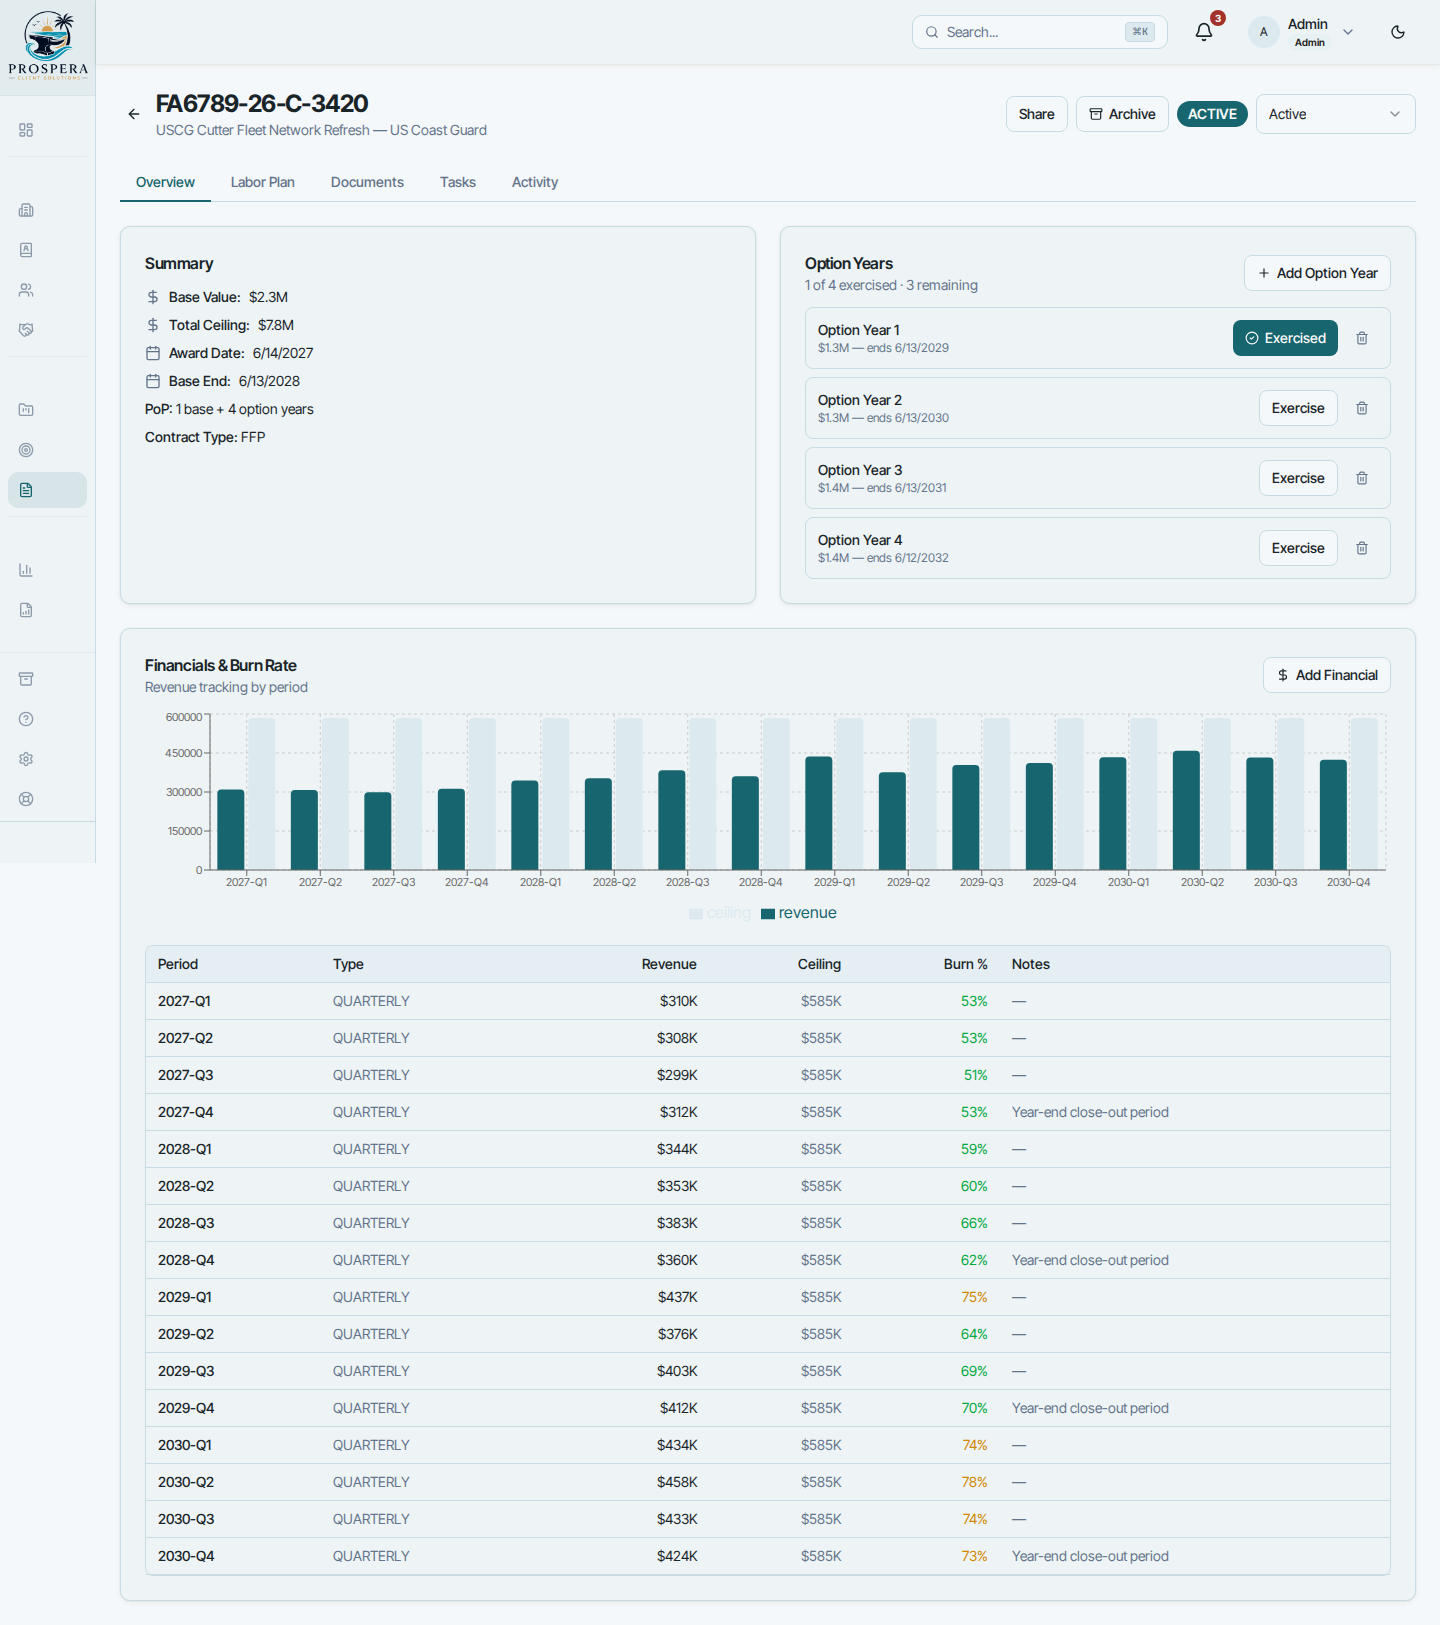Click the 2029-Q3 period cell

(x=186, y=1371)
